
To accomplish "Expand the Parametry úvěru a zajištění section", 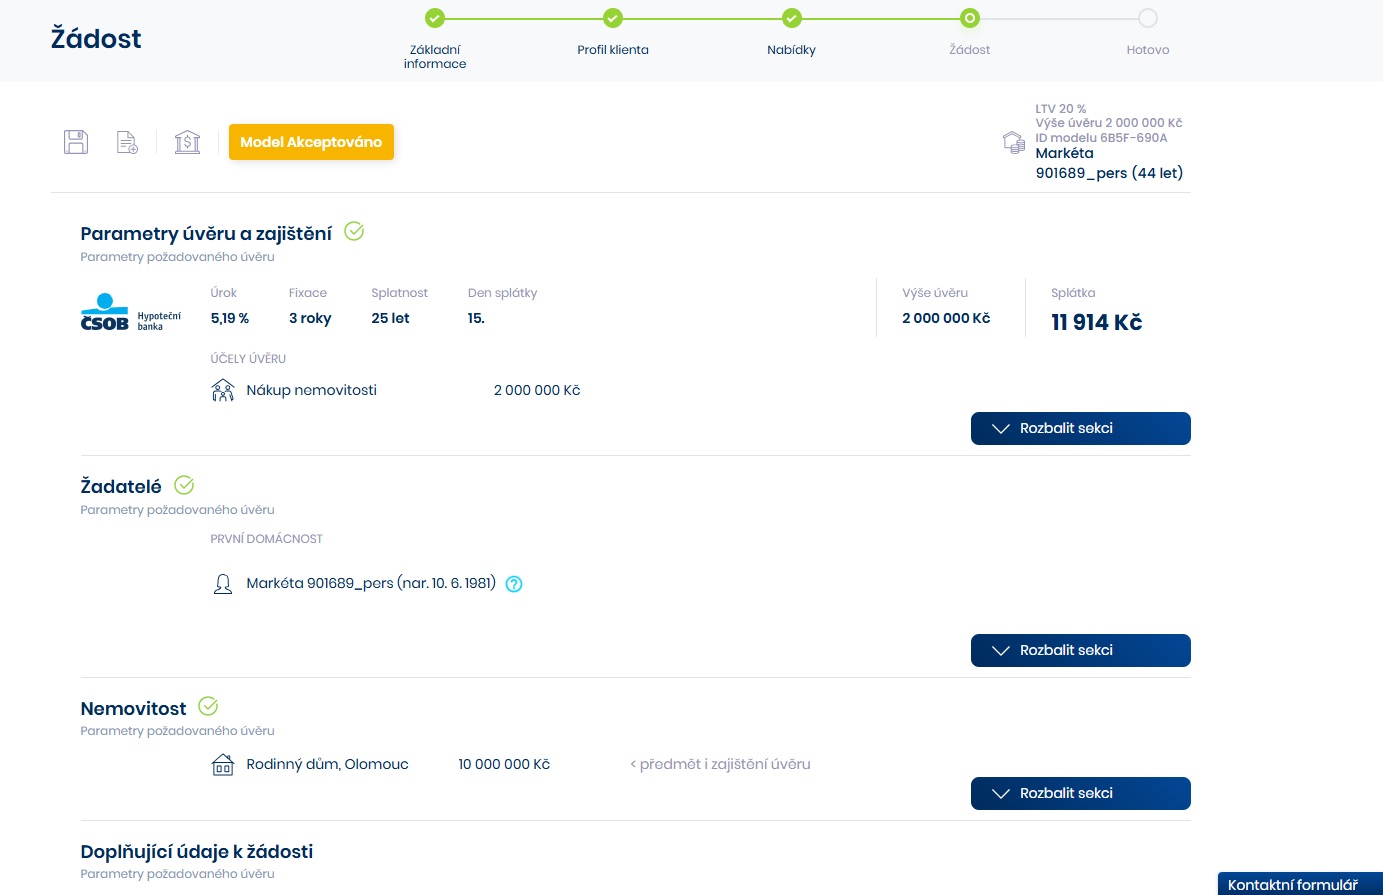I will 1080,428.
